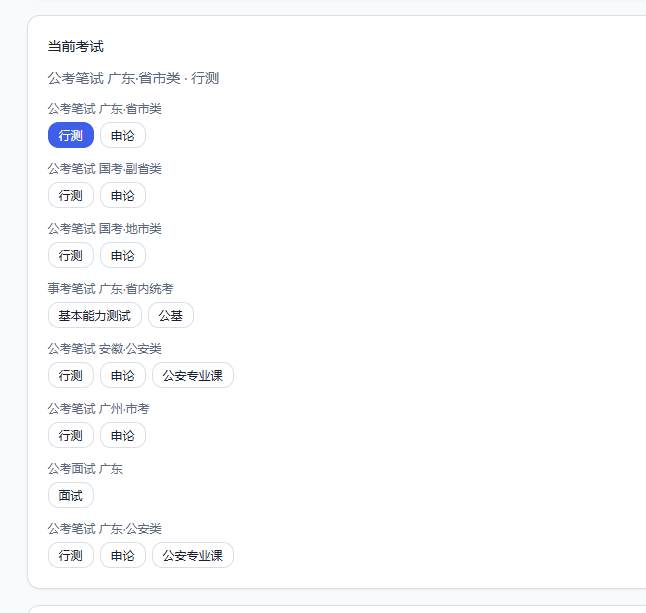The height and width of the screenshot is (613, 646).
Task: Choose 行测 under 国考·副省类
Action: pos(71,195)
